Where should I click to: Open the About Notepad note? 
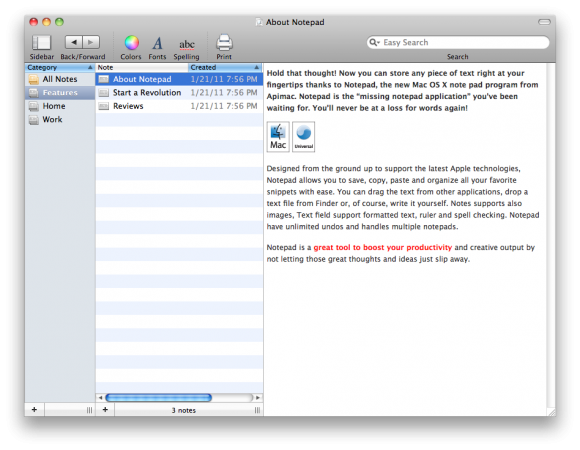pyautogui.click(x=179, y=79)
